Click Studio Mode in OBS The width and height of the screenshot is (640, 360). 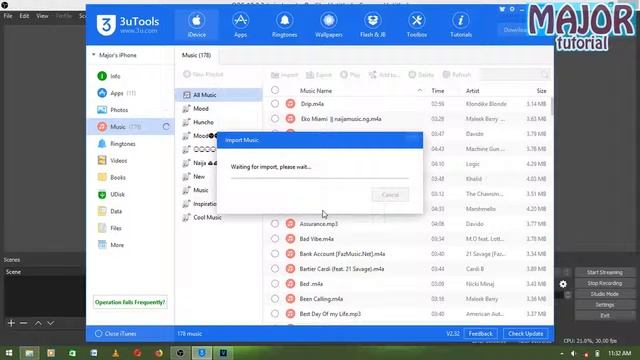click(x=604, y=294)
